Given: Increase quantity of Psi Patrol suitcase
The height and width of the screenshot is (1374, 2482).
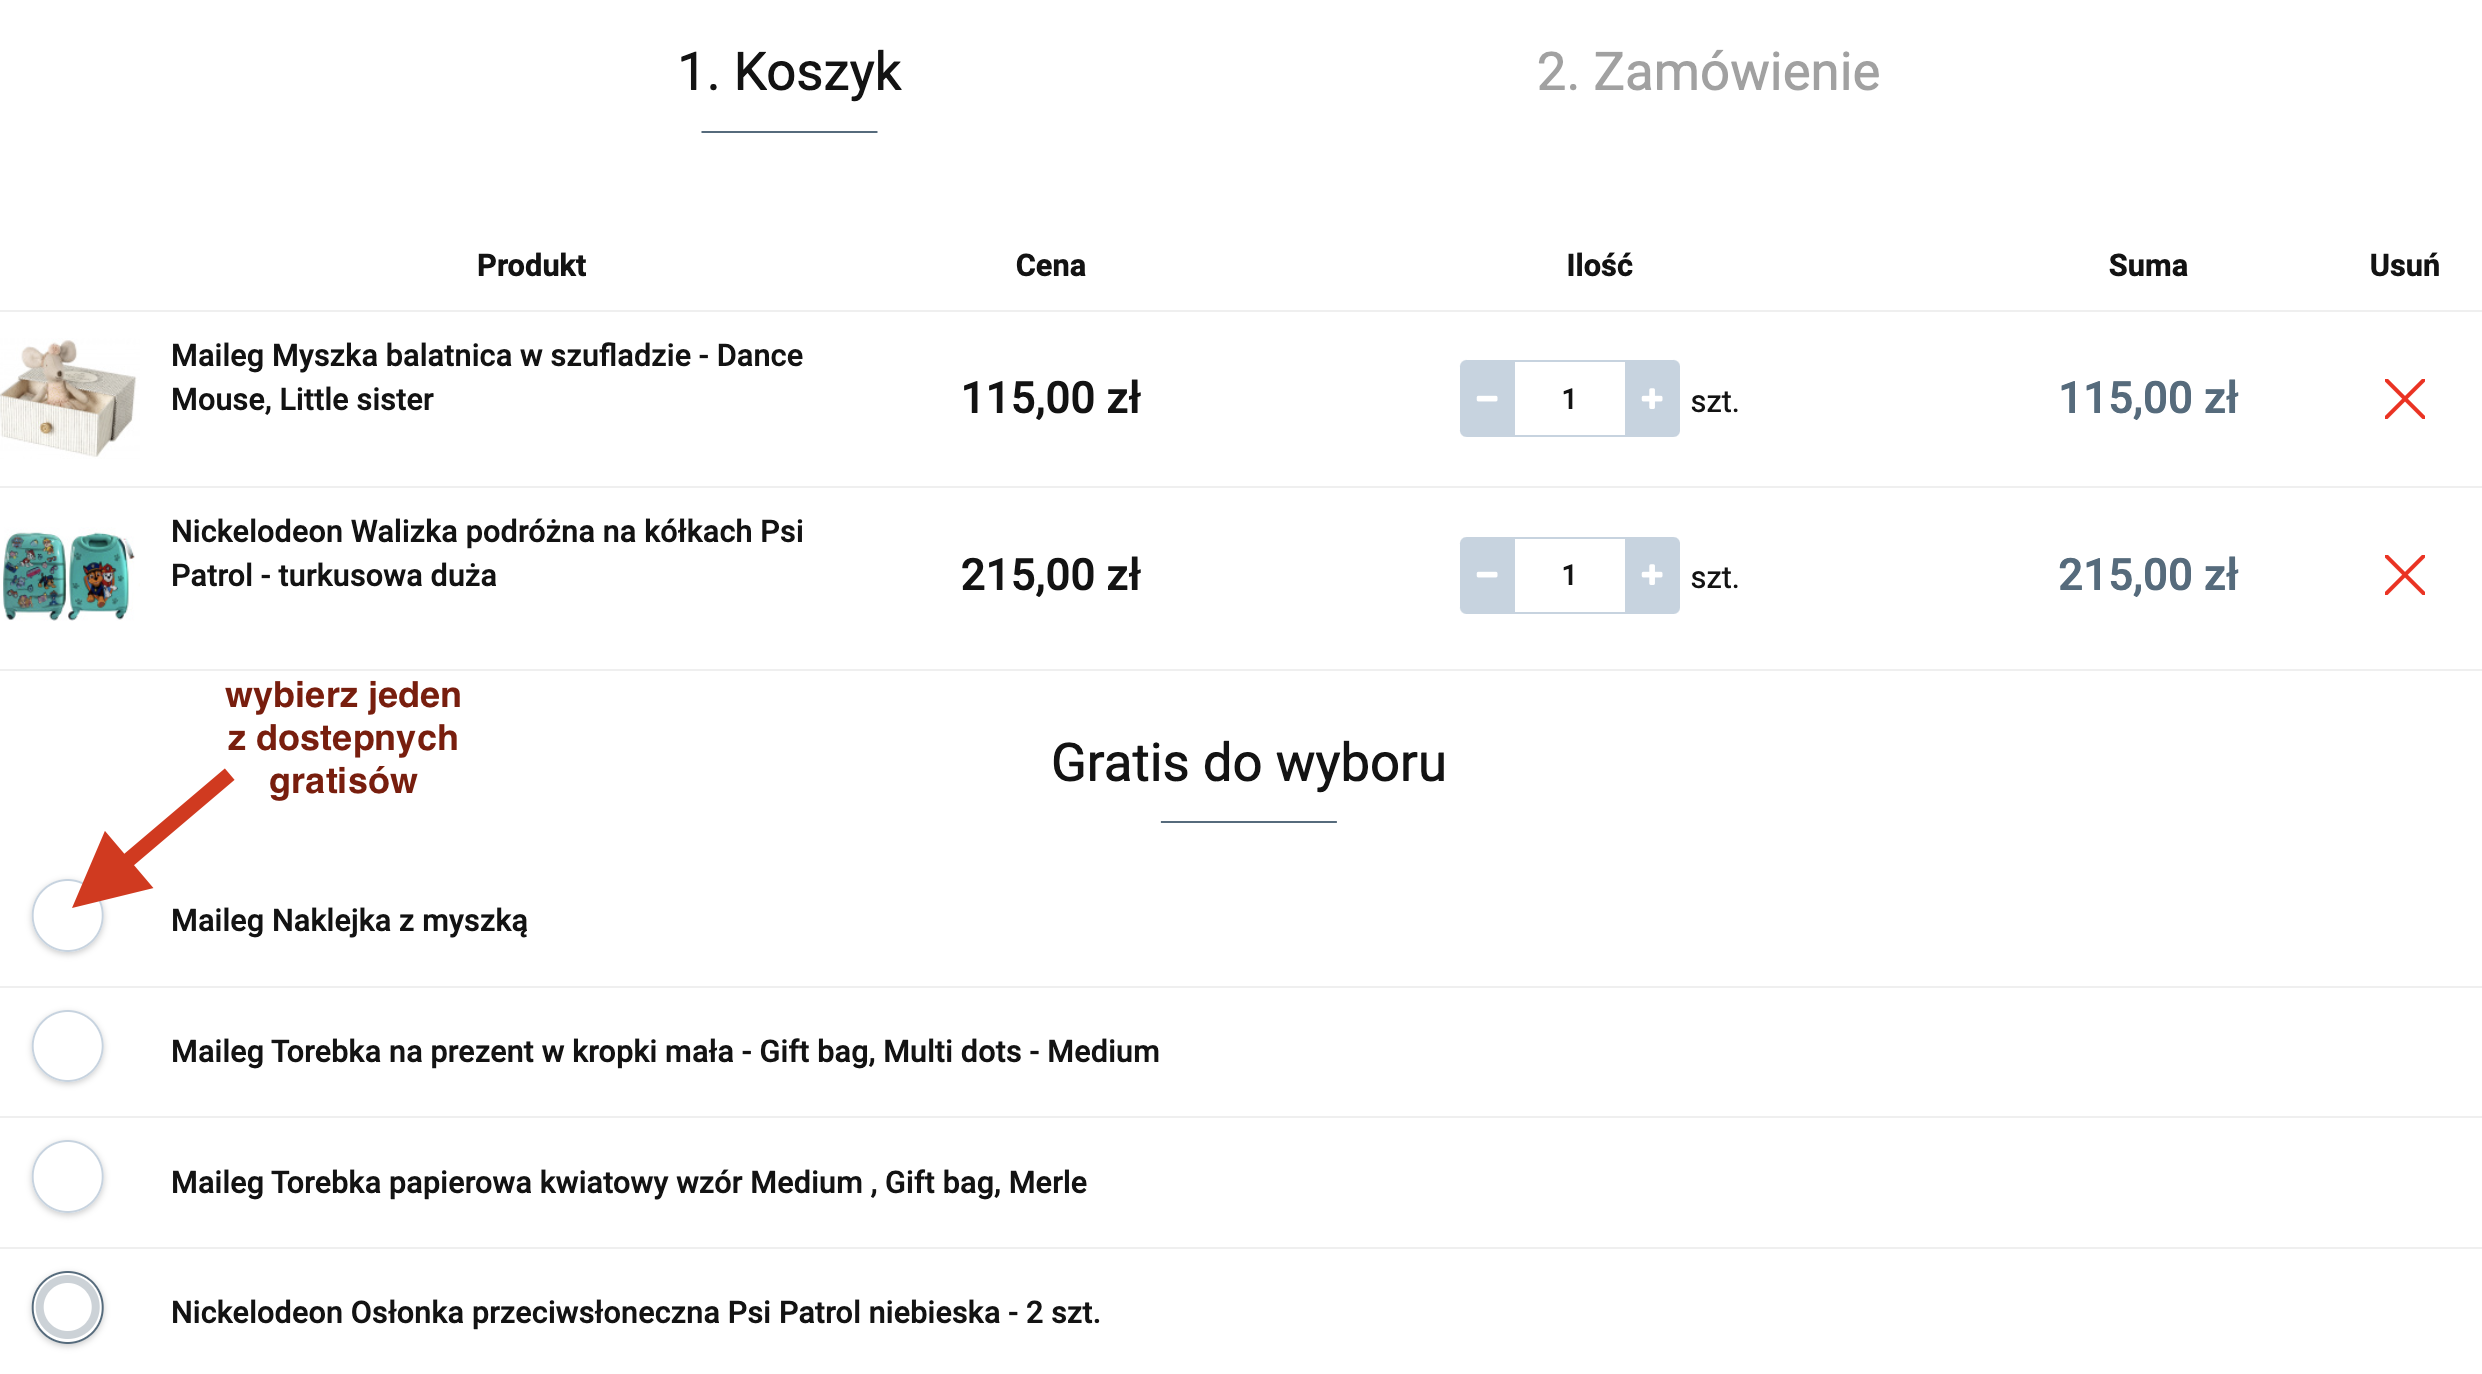Looking at the screenshot, I should coord(1652,575).
